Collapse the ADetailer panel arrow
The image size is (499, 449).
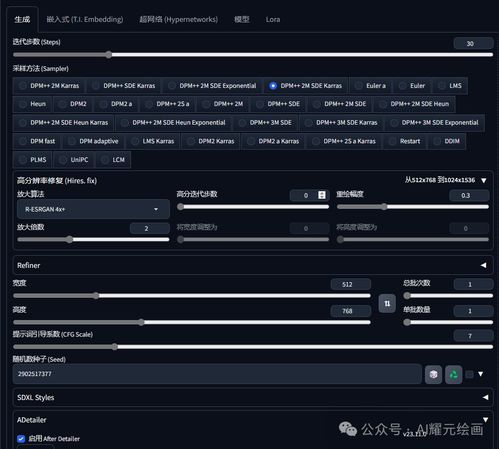click(485, 420)
